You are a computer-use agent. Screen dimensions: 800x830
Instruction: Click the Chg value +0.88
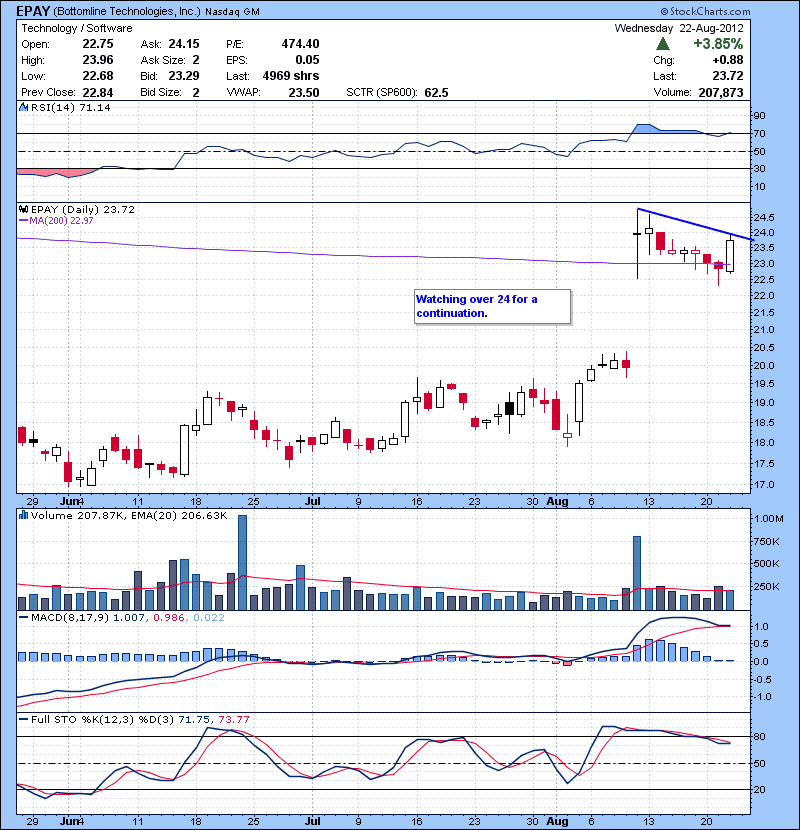coord(727,60)
